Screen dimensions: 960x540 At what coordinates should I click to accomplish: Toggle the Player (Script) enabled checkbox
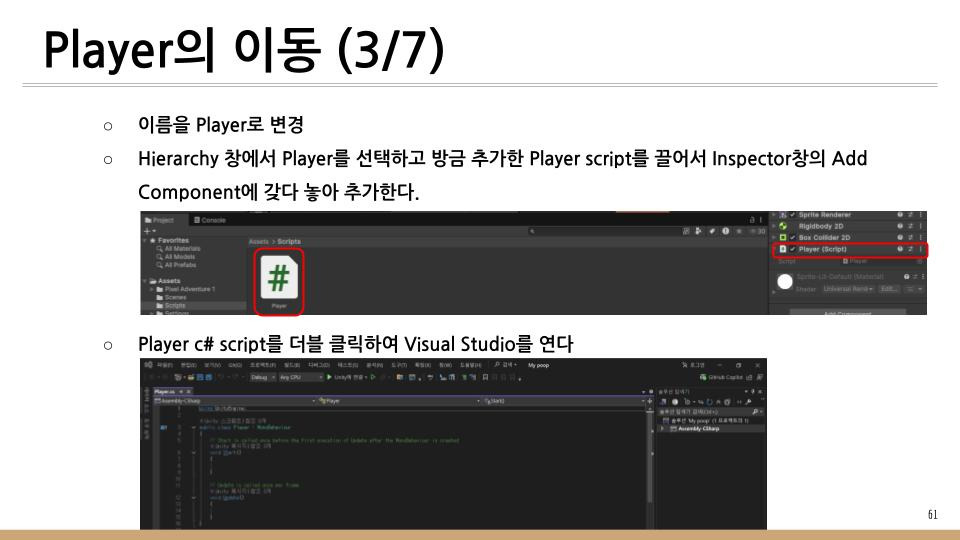(x=793, y=249)
